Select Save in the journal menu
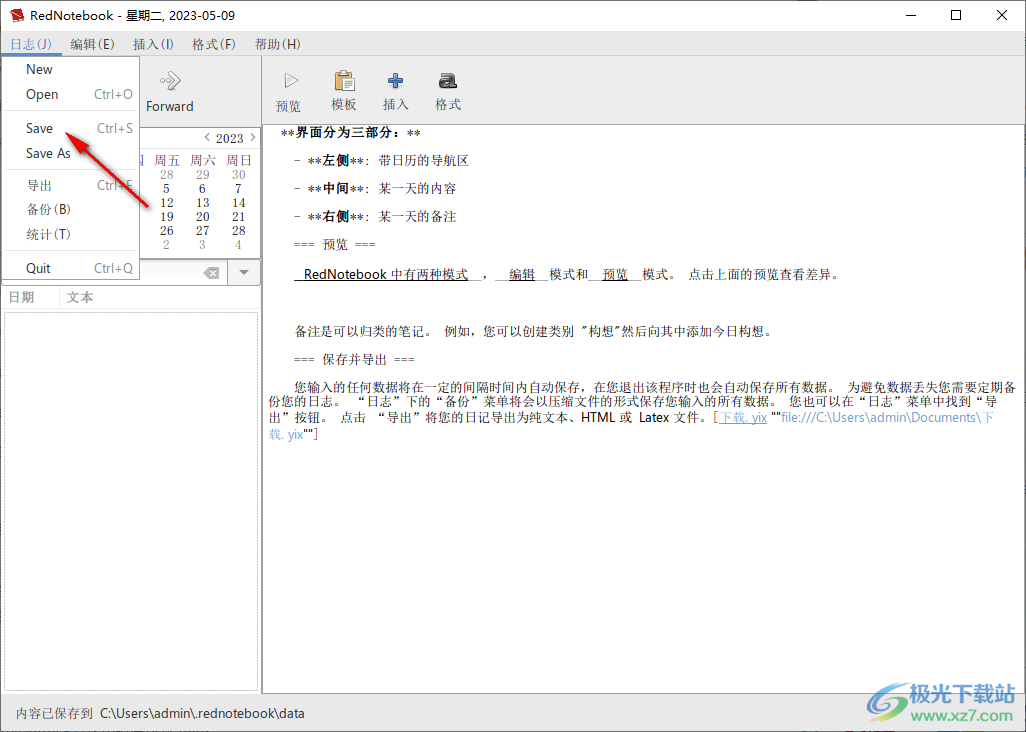Screen dimensions: 1026x732 click(x=71, y=128)
